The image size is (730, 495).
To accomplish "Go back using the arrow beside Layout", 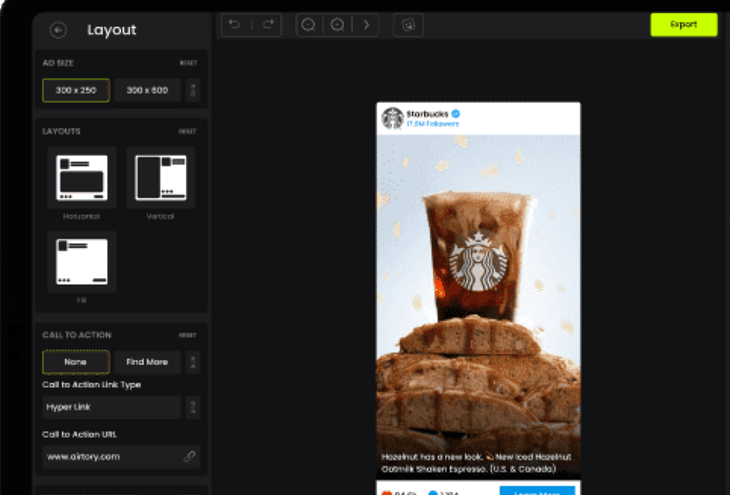I will [x=58, y=30].
